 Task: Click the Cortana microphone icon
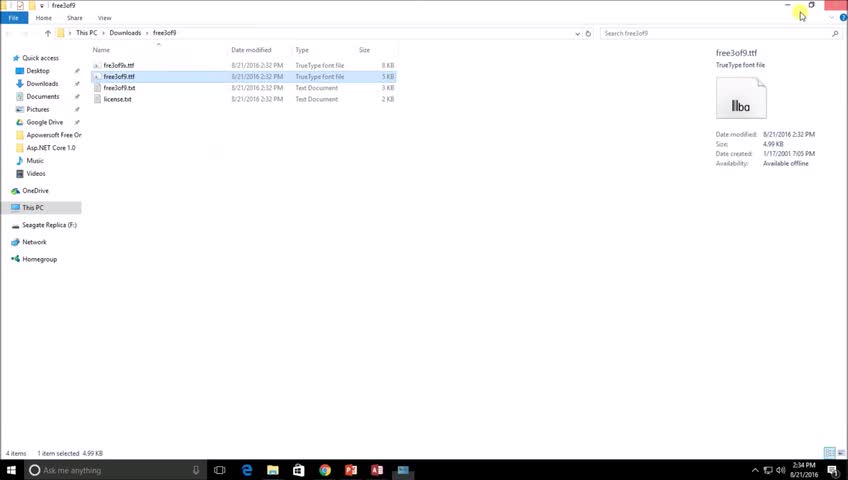196,470
